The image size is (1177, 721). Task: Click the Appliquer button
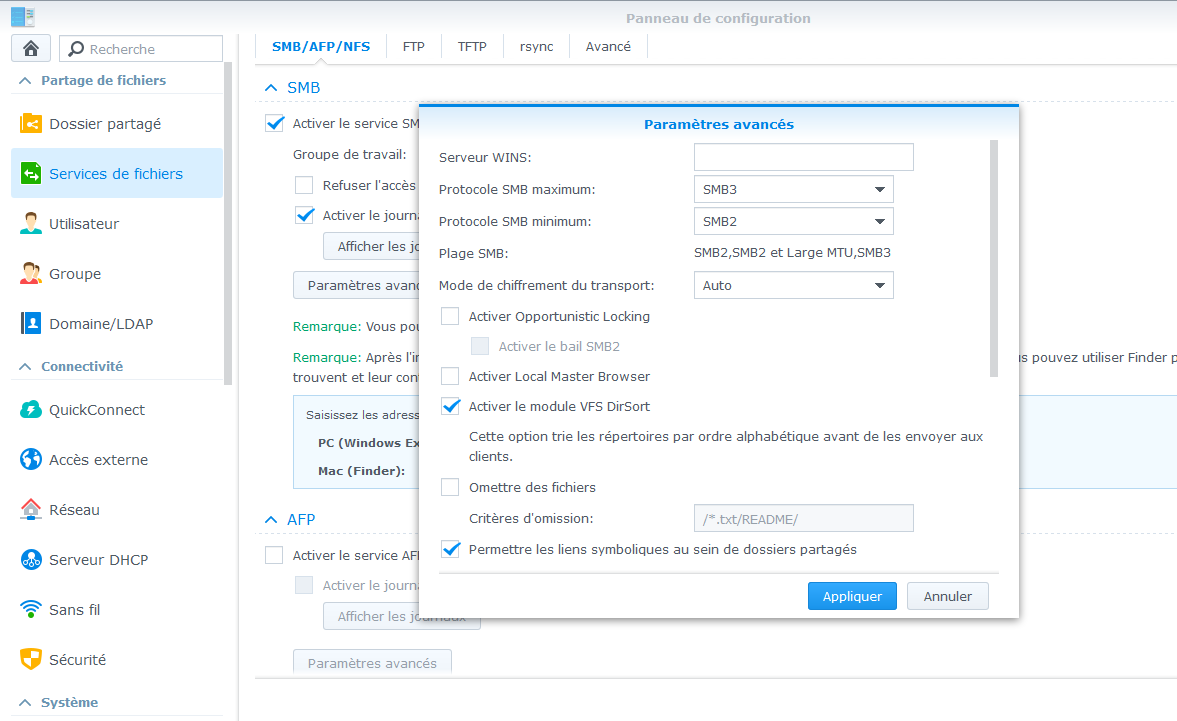(x=852, y=596)
